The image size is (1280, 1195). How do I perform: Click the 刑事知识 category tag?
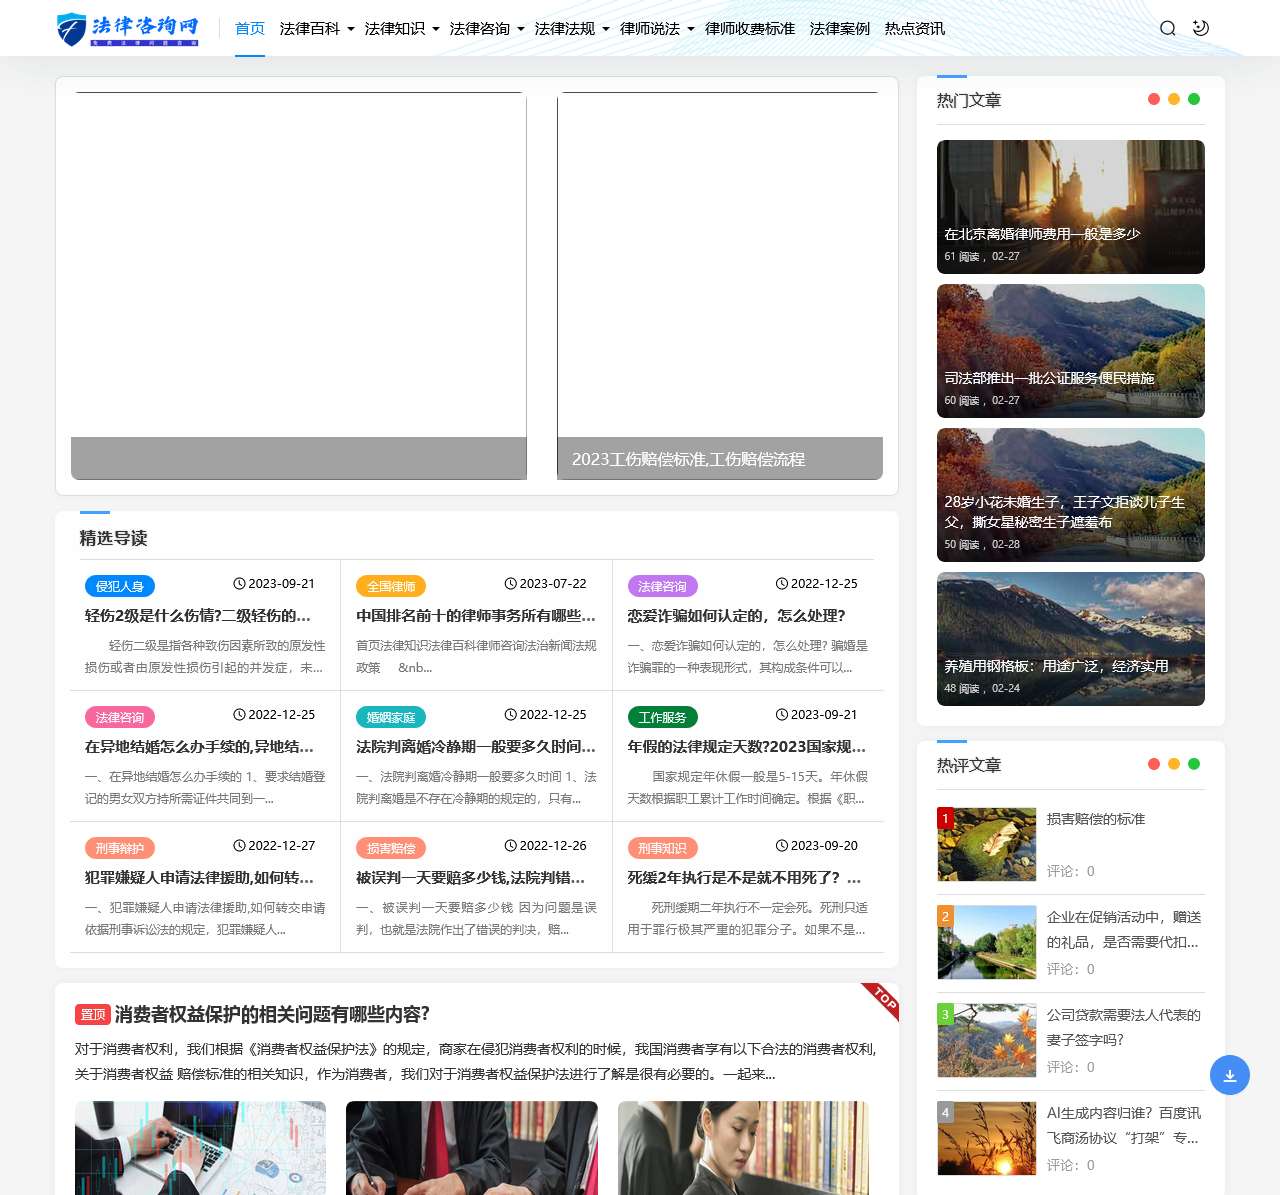tap(662, 848)
